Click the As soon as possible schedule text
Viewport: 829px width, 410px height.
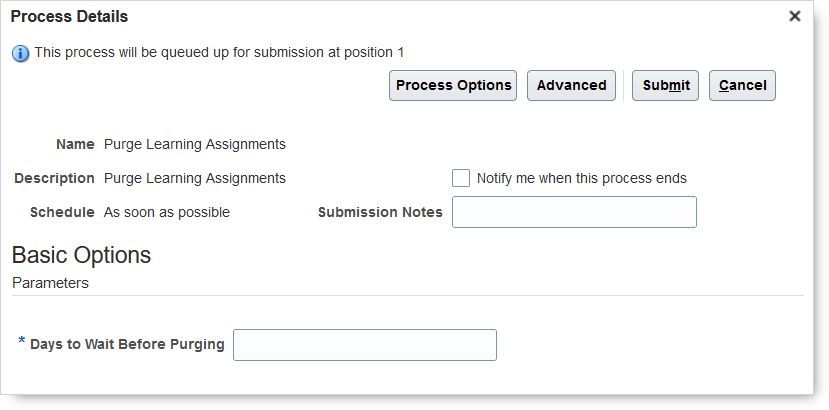[167, 212]
